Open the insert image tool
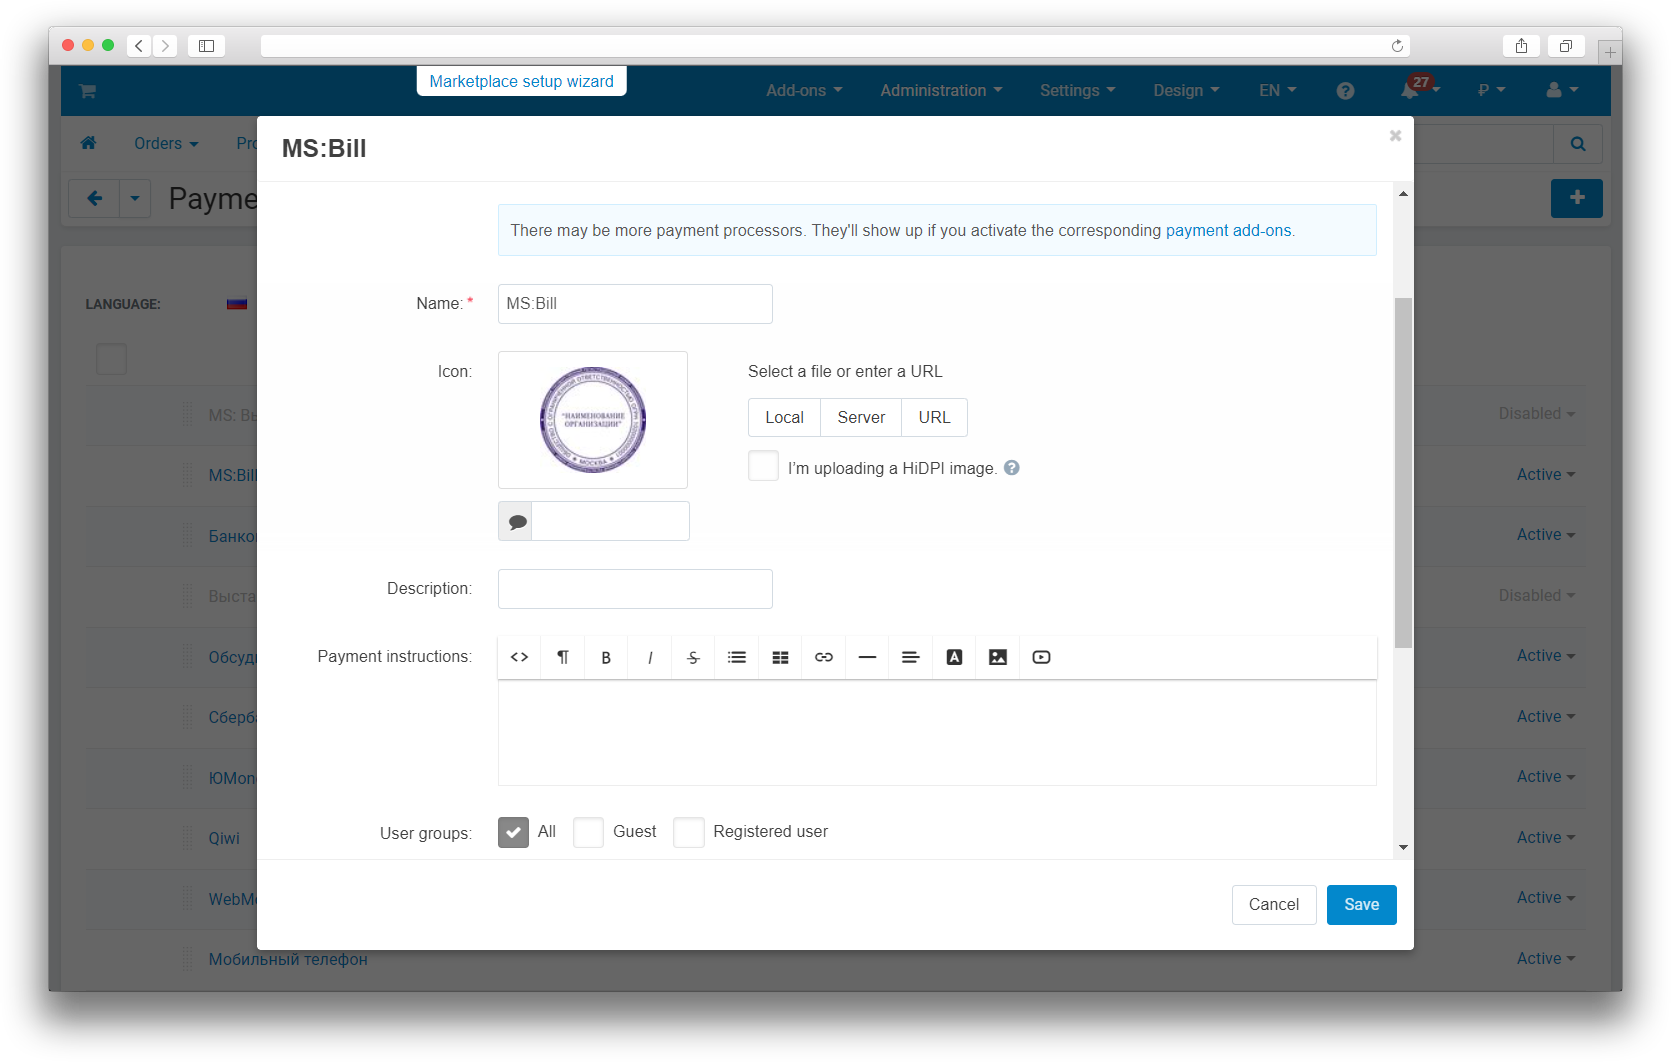 coord(998,658)
